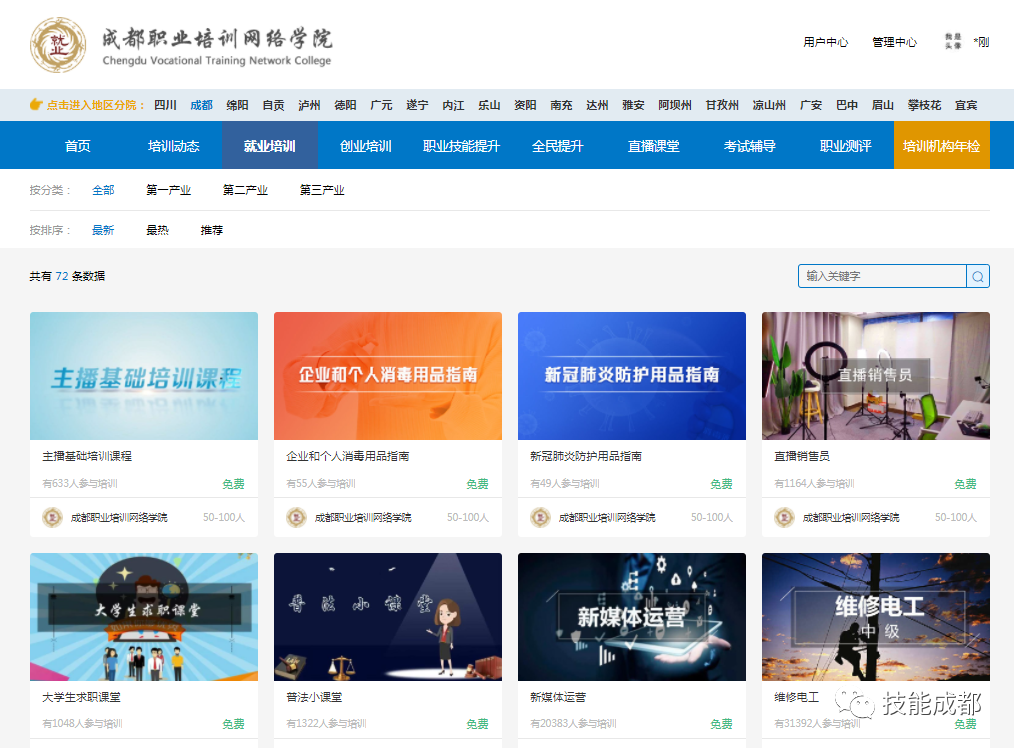Click provider logo under 直播销售员 card

pyautogui.click(x=784, y=517)
